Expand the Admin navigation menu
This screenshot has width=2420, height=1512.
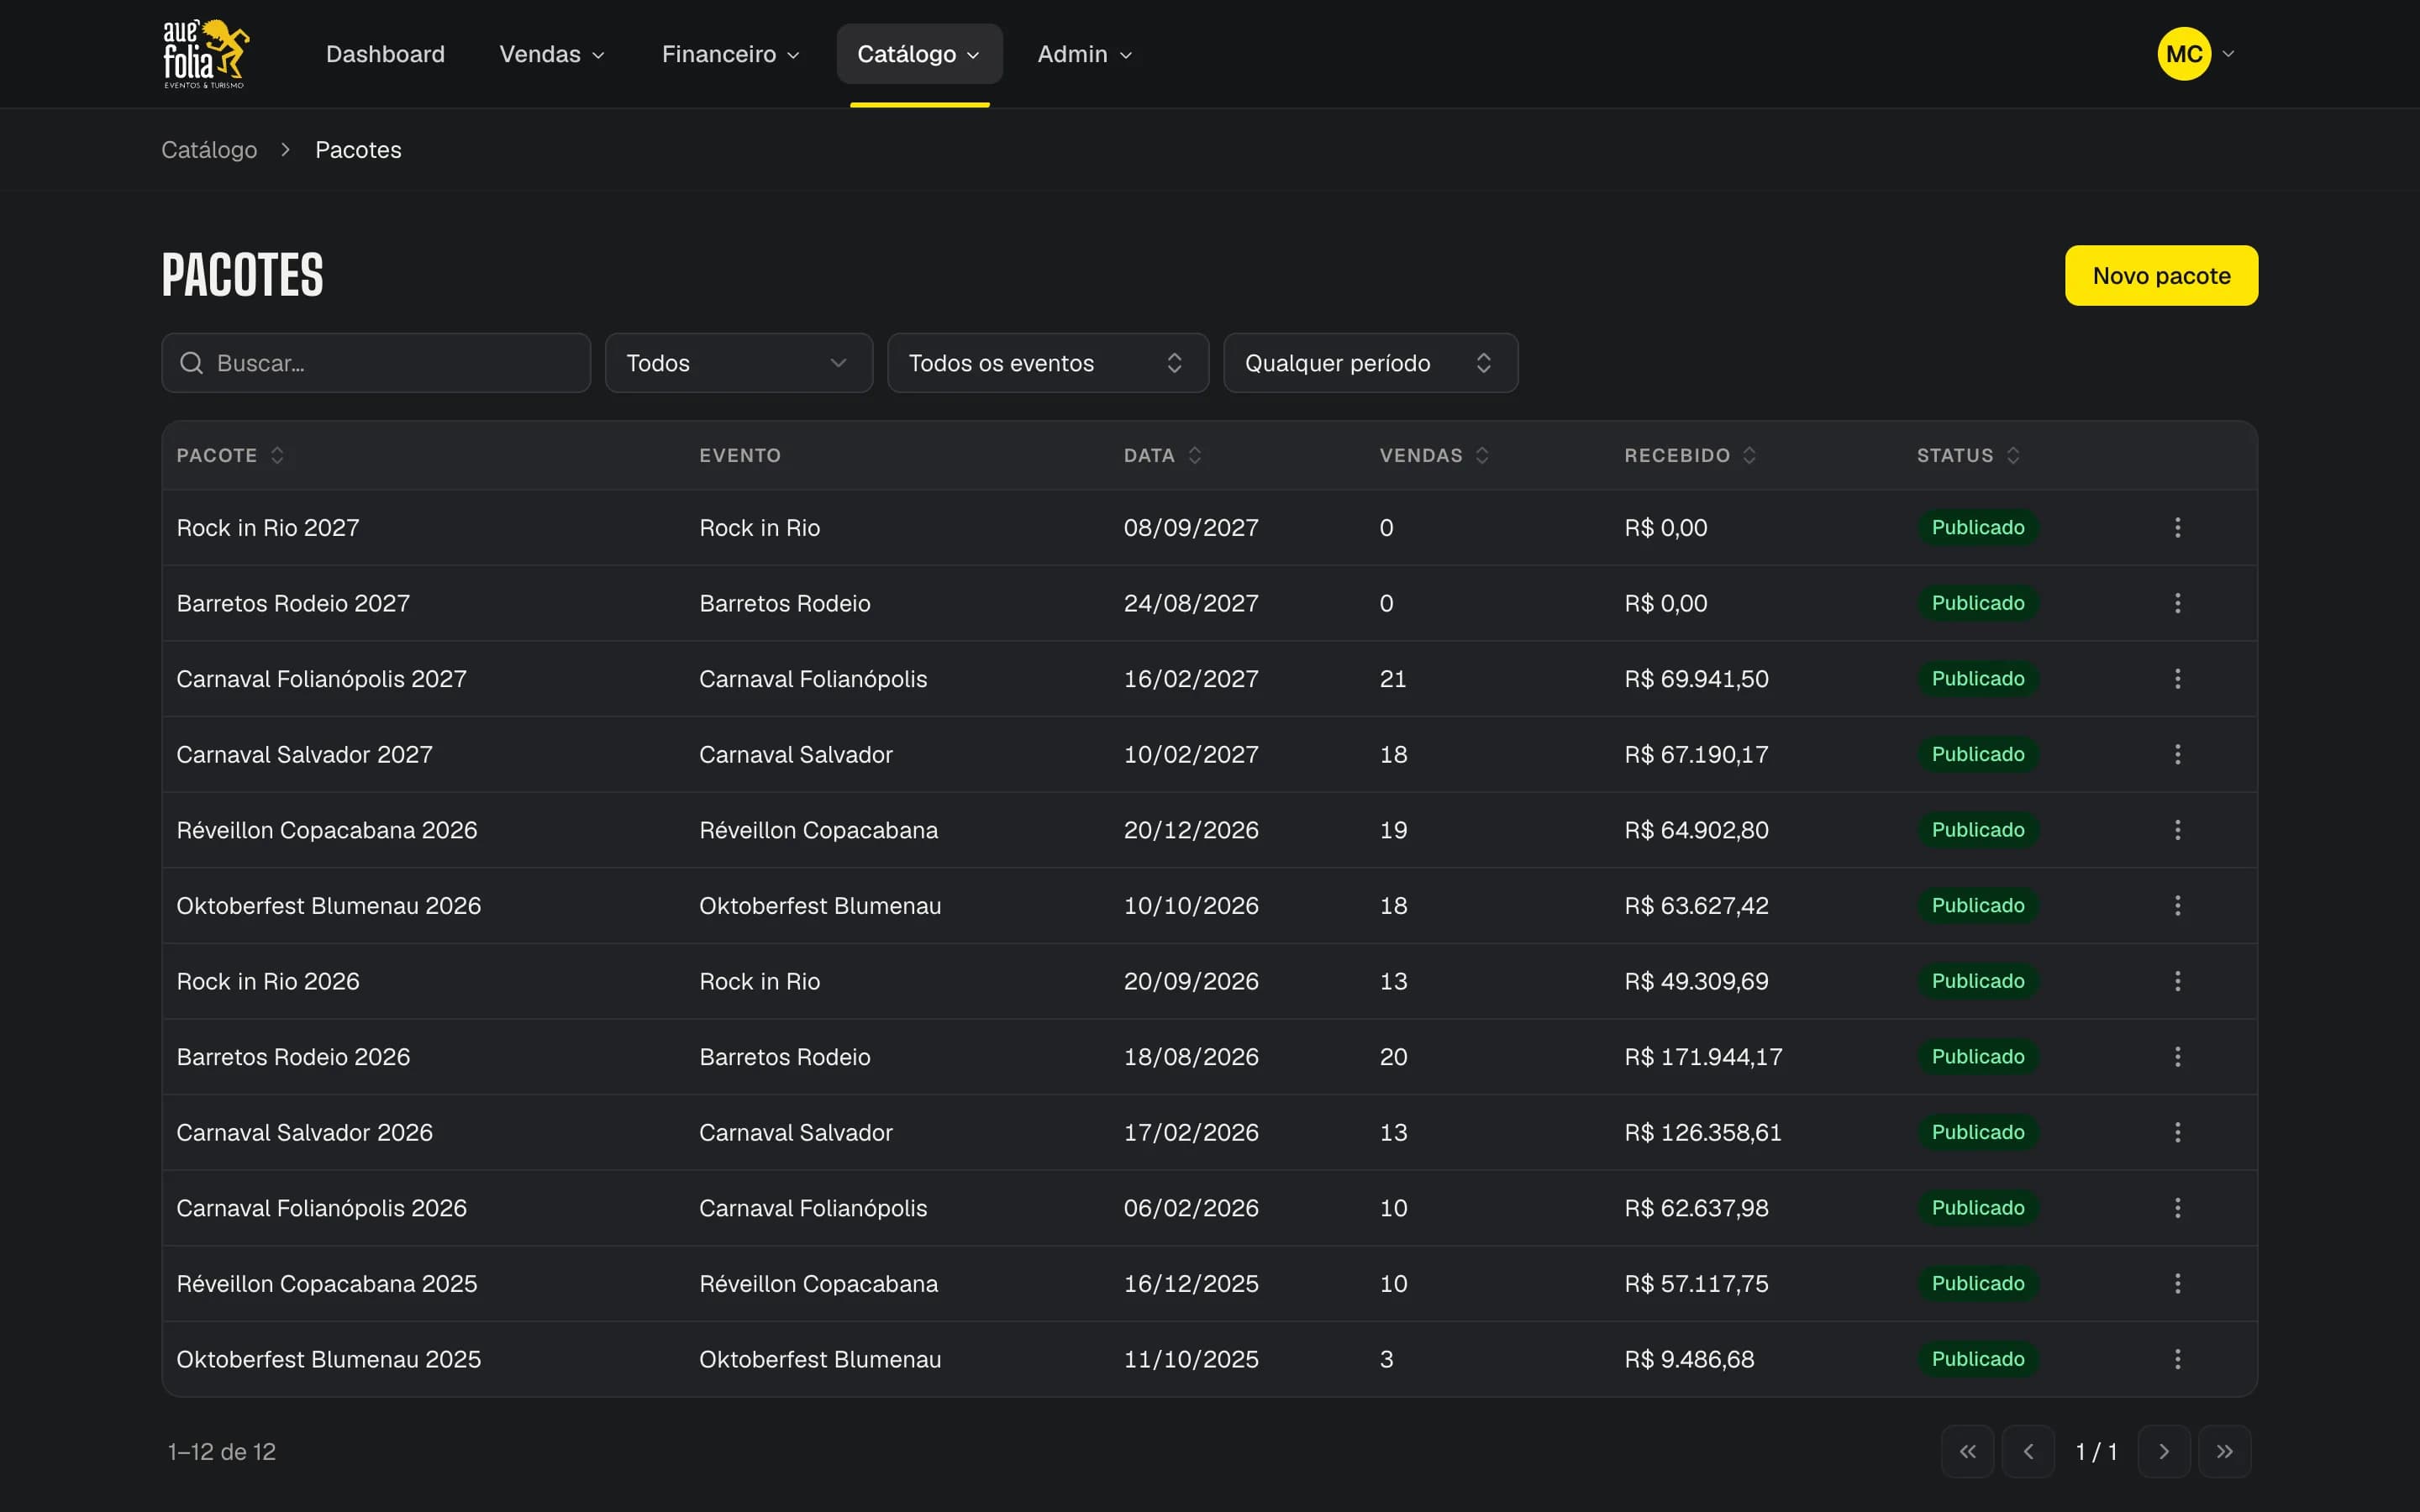(x=1085, y=54)
